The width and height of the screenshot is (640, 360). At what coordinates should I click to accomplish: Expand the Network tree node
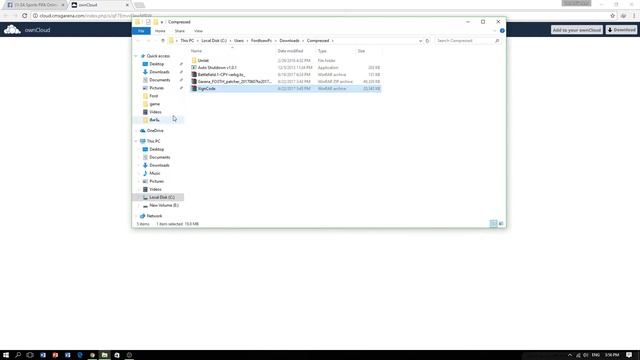click(x=136, y=216)
